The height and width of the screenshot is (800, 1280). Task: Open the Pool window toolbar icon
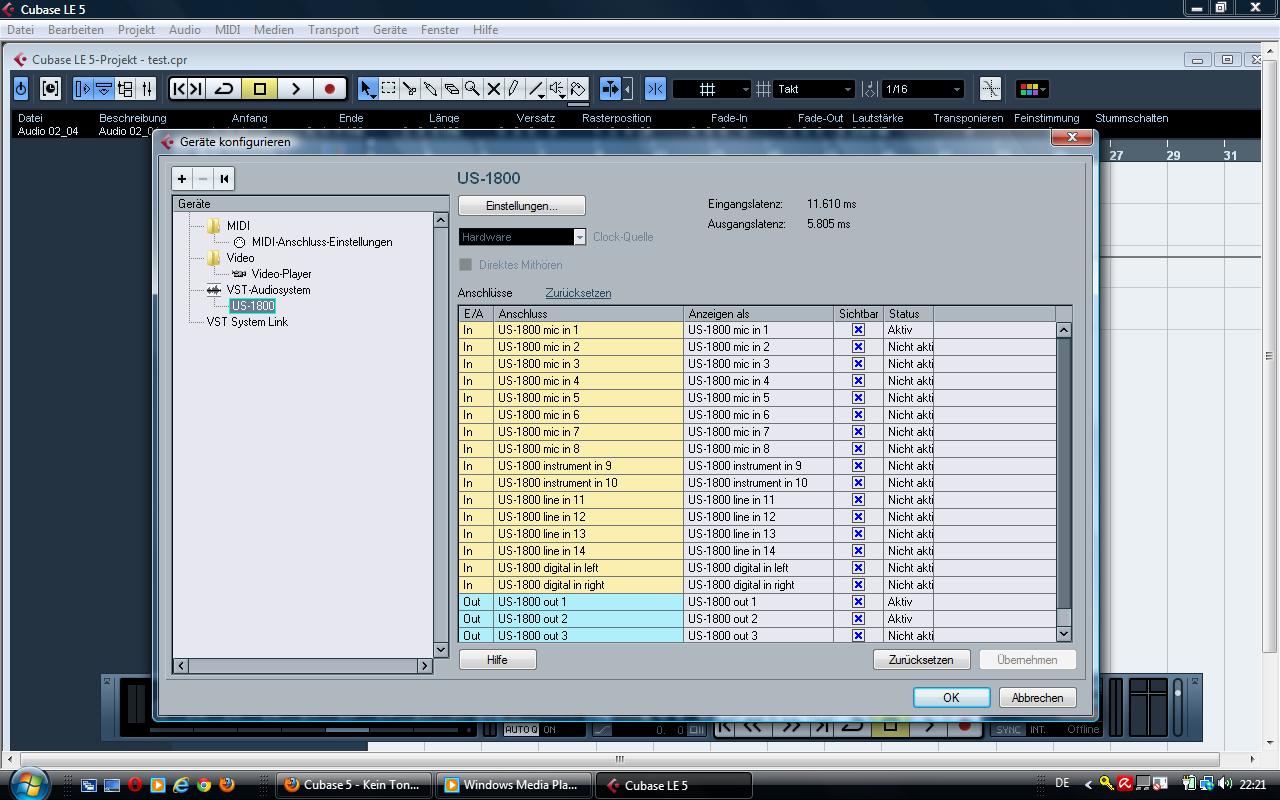tap(125, 89)
